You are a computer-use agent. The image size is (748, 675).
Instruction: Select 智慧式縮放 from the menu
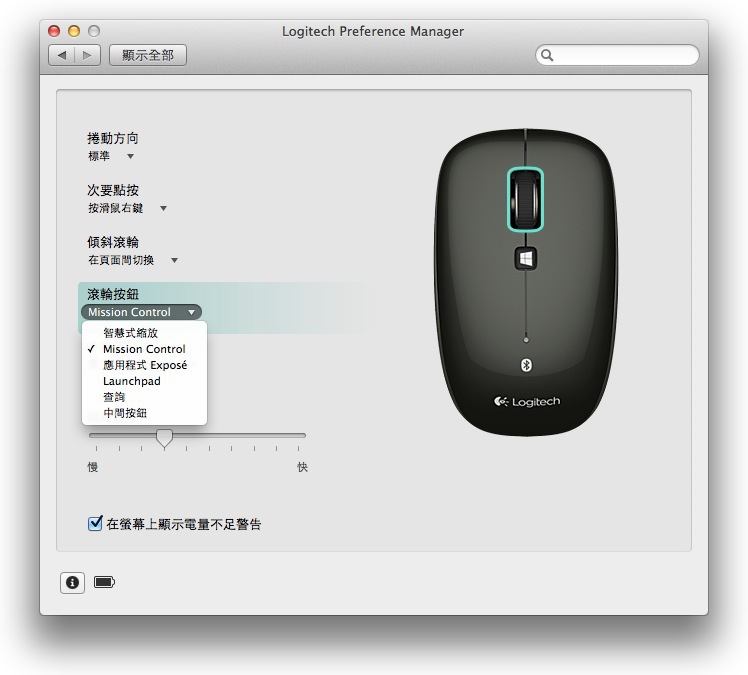coord(145,332)
